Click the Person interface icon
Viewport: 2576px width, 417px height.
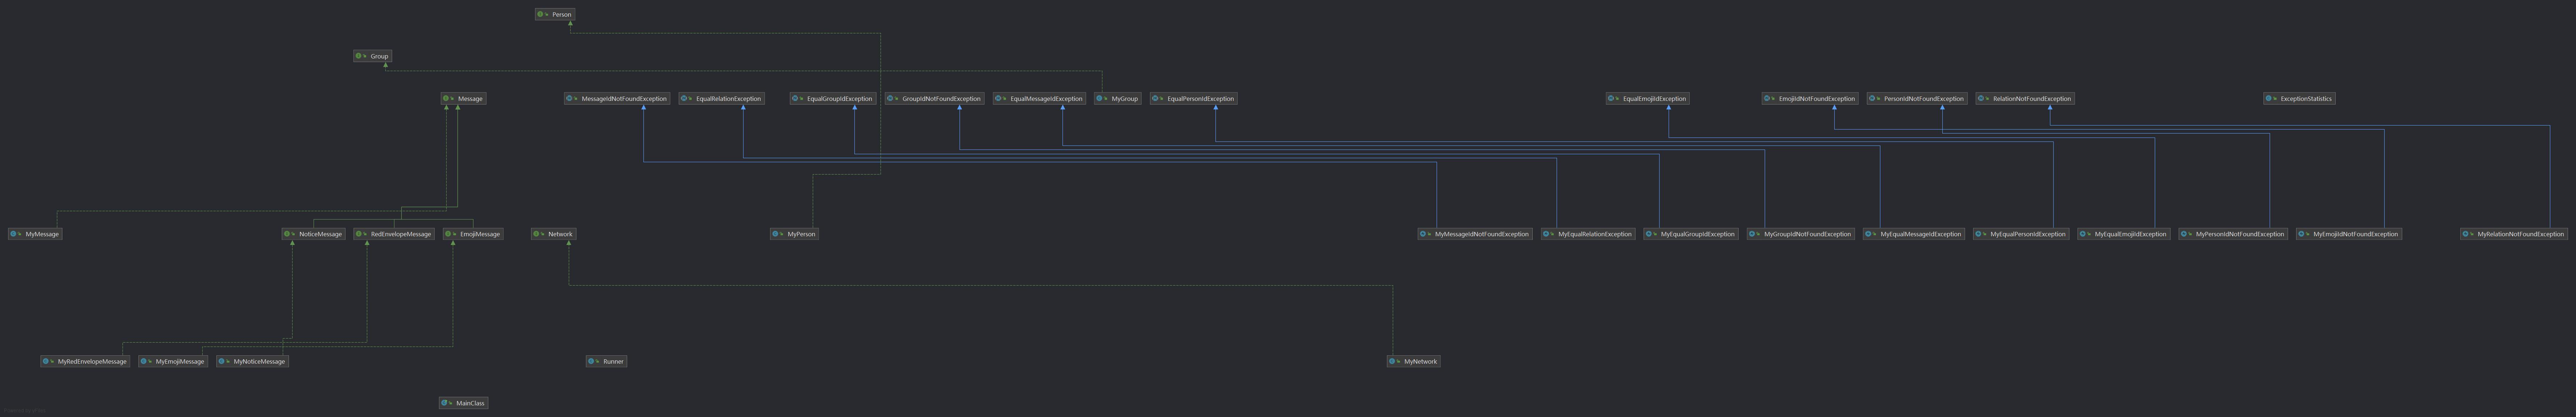pos(541,14)
